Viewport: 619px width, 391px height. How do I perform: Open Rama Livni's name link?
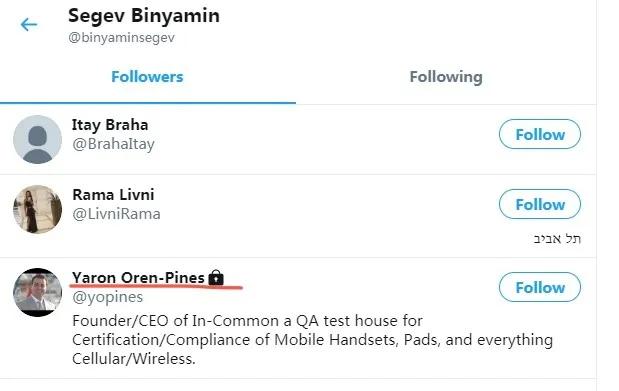coord(113,195)
